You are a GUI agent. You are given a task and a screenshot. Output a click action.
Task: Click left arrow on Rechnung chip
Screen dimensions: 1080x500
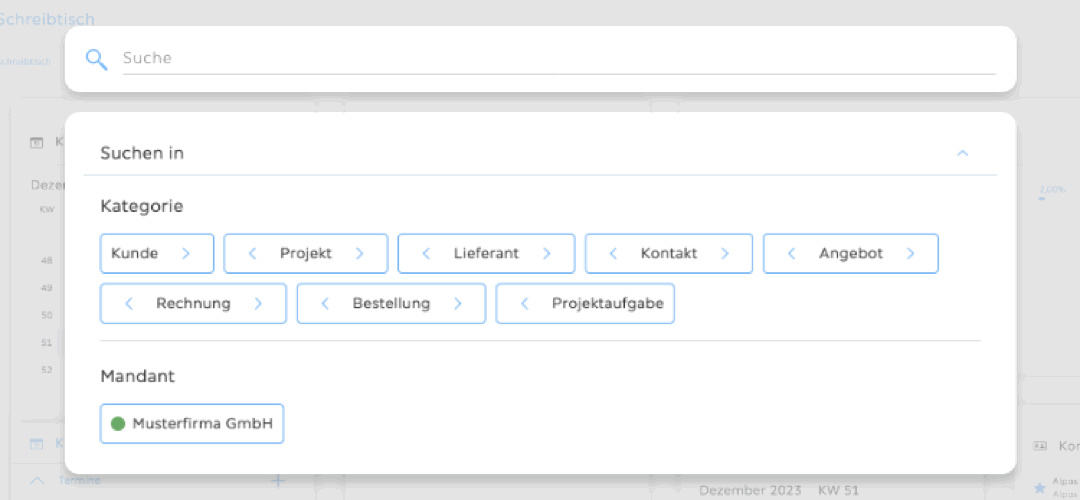[x=129, y=304]
